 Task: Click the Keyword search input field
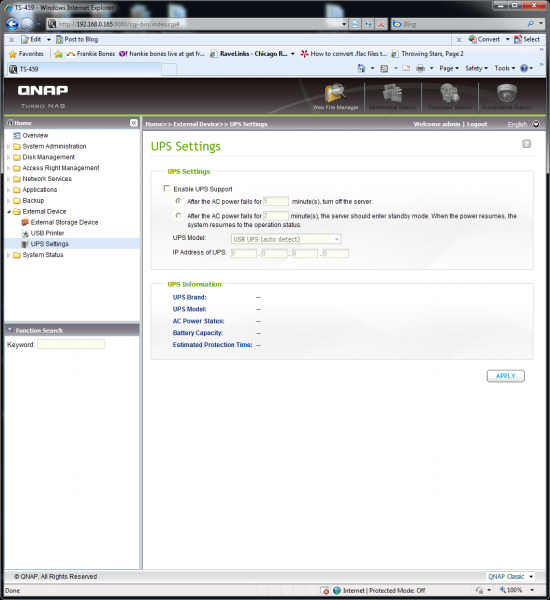pos(71,344)
